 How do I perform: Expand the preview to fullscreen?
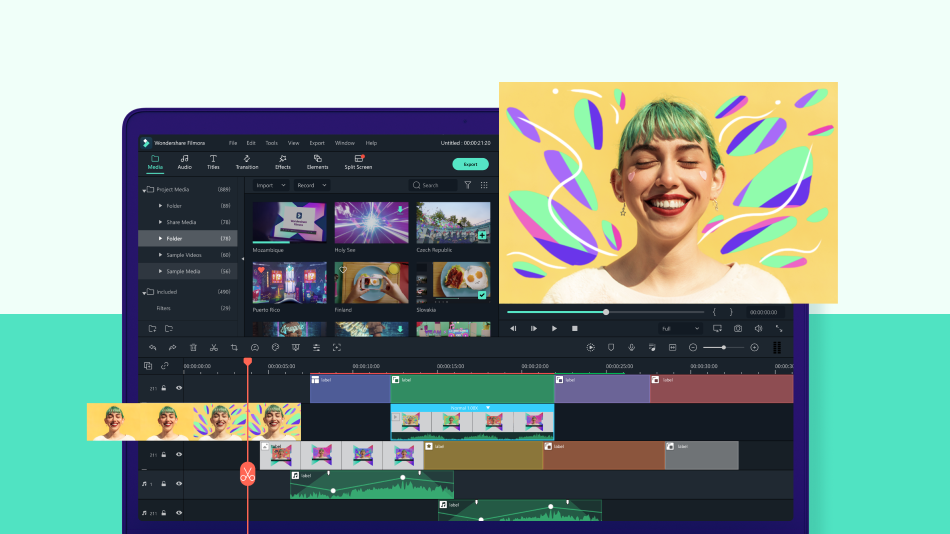tap(779, 329)
